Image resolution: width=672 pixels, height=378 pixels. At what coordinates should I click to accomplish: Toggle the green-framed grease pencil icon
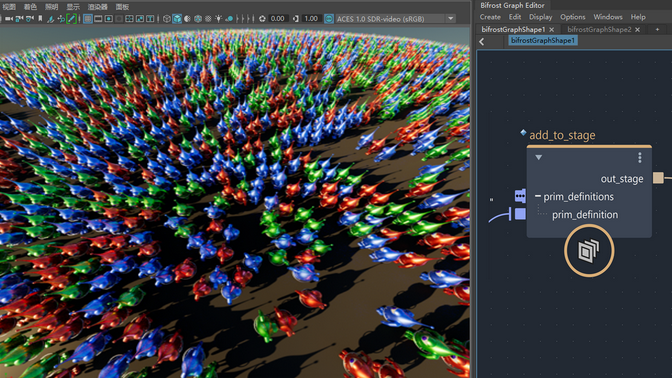[72, 19]
